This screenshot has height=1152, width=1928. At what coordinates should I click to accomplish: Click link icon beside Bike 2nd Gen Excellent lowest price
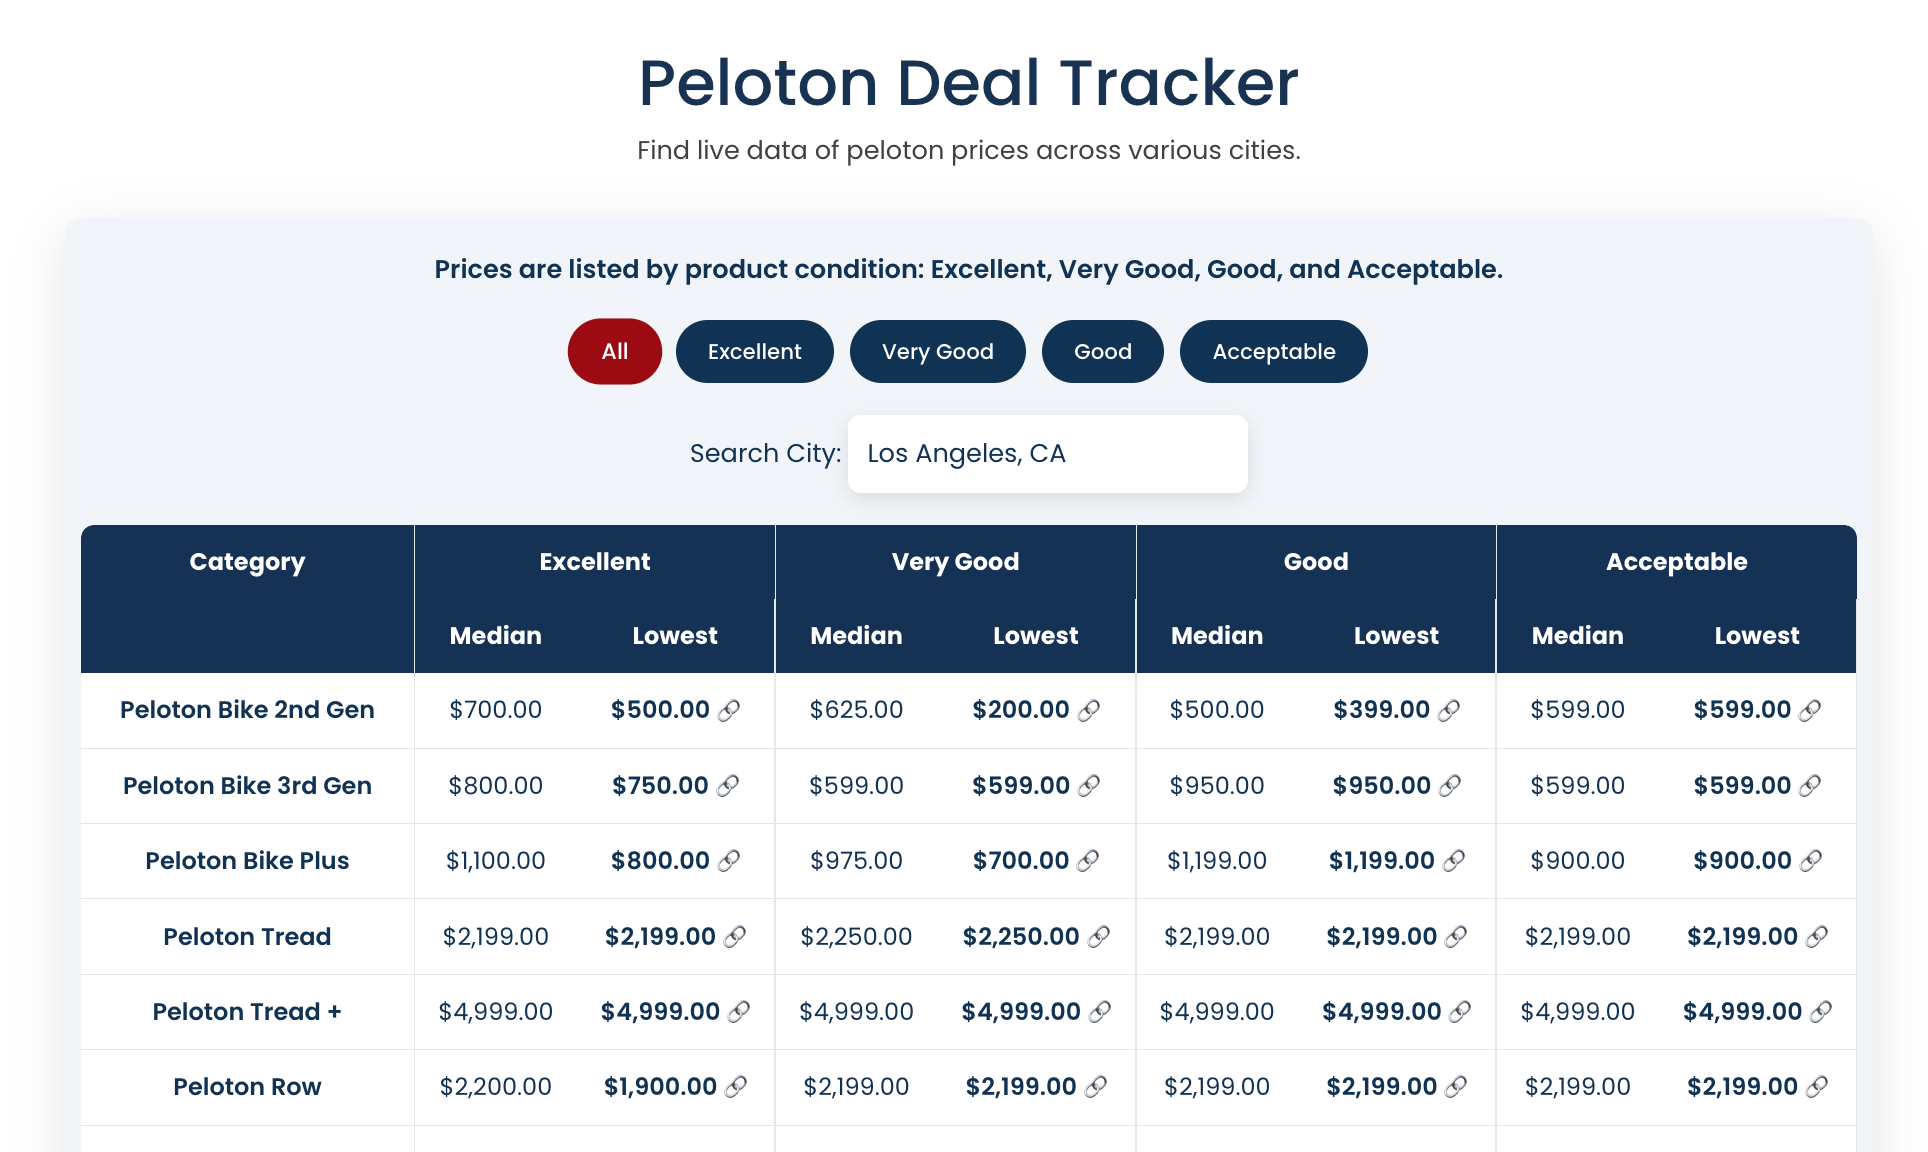click(730, 710)
